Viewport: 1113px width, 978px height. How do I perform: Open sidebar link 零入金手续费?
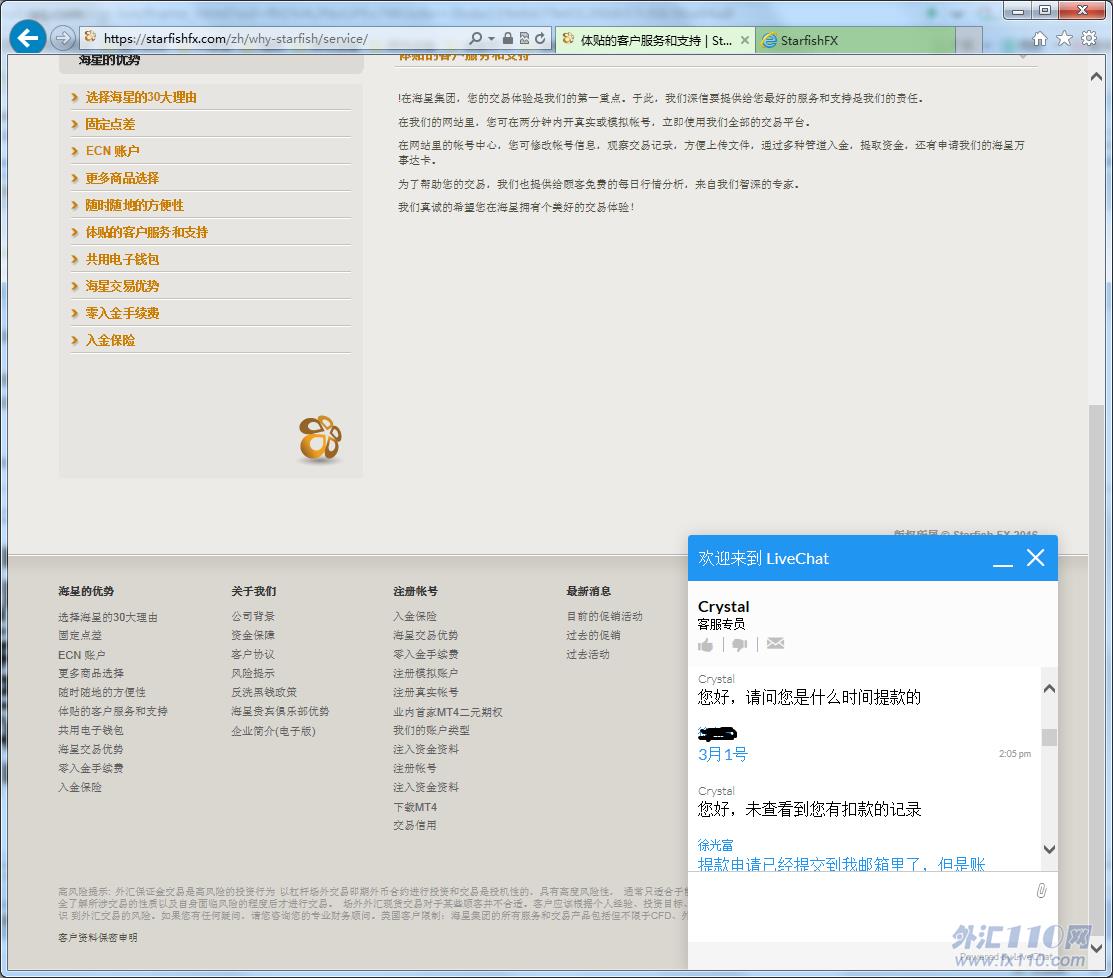click(x=122, y=313)
